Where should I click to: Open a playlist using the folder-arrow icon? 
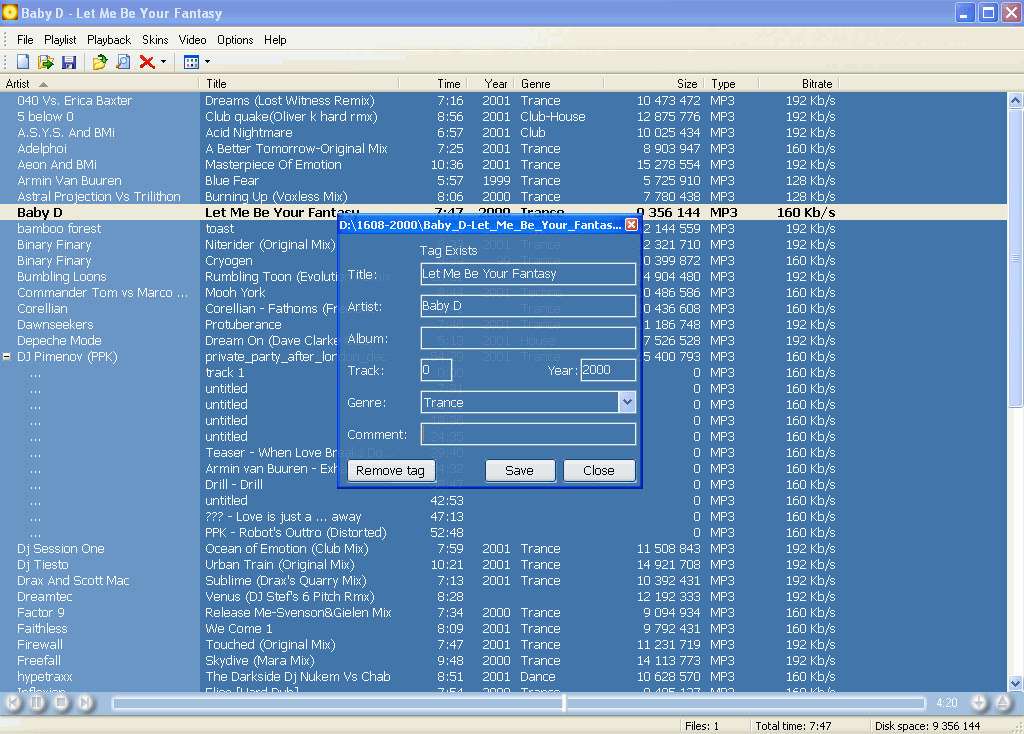click(x=46, y=62)
